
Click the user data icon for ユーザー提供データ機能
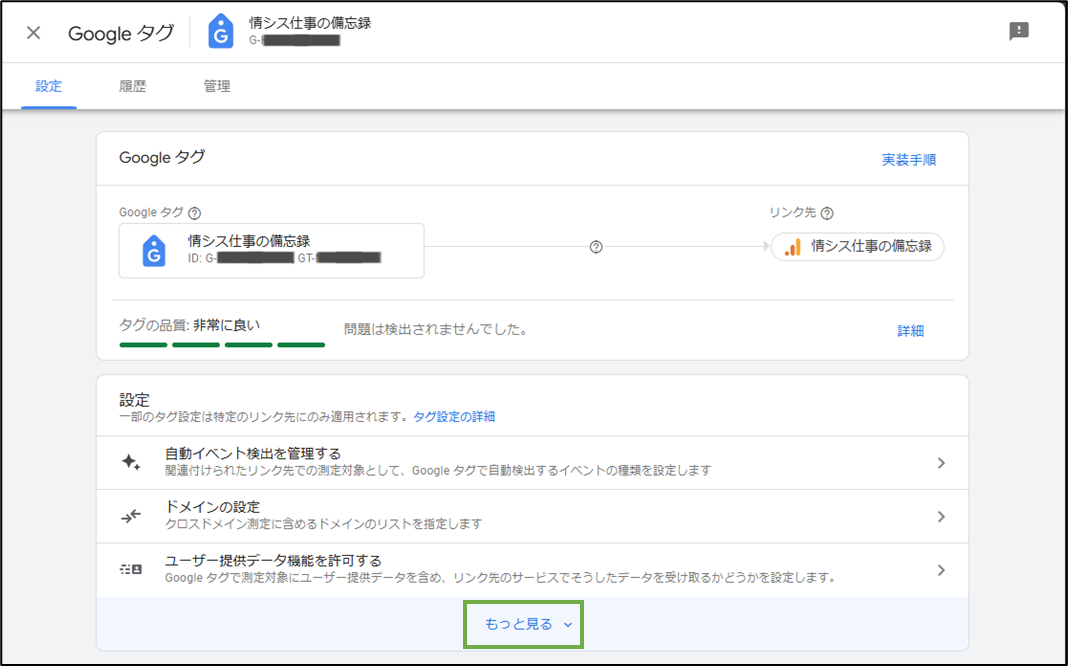131,569
